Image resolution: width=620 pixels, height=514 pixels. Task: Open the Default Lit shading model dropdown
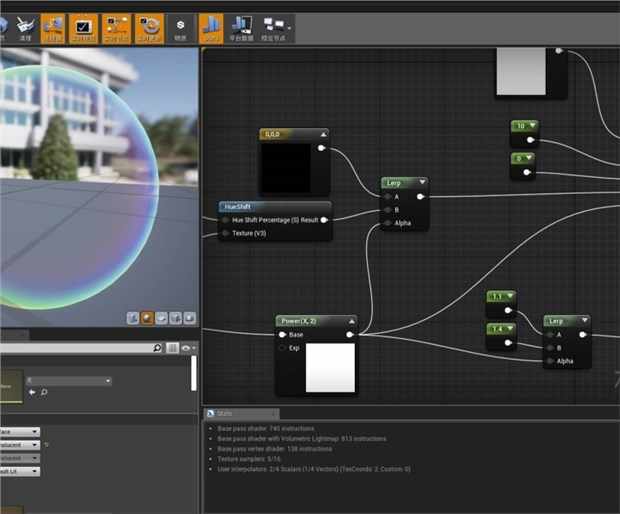19,471
